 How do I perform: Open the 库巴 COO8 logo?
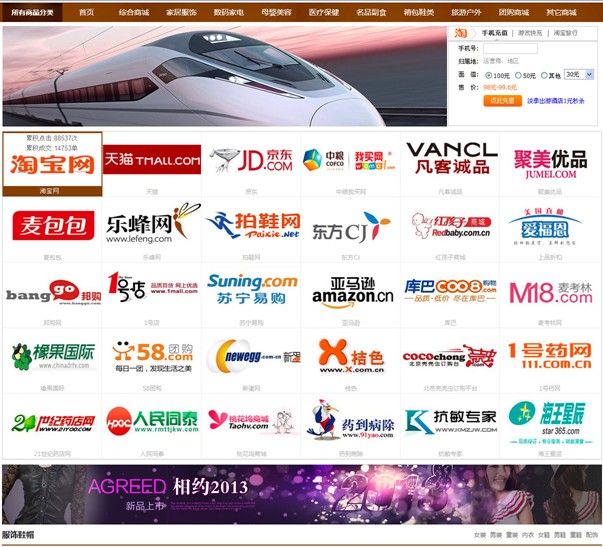(x=450, y=290)
